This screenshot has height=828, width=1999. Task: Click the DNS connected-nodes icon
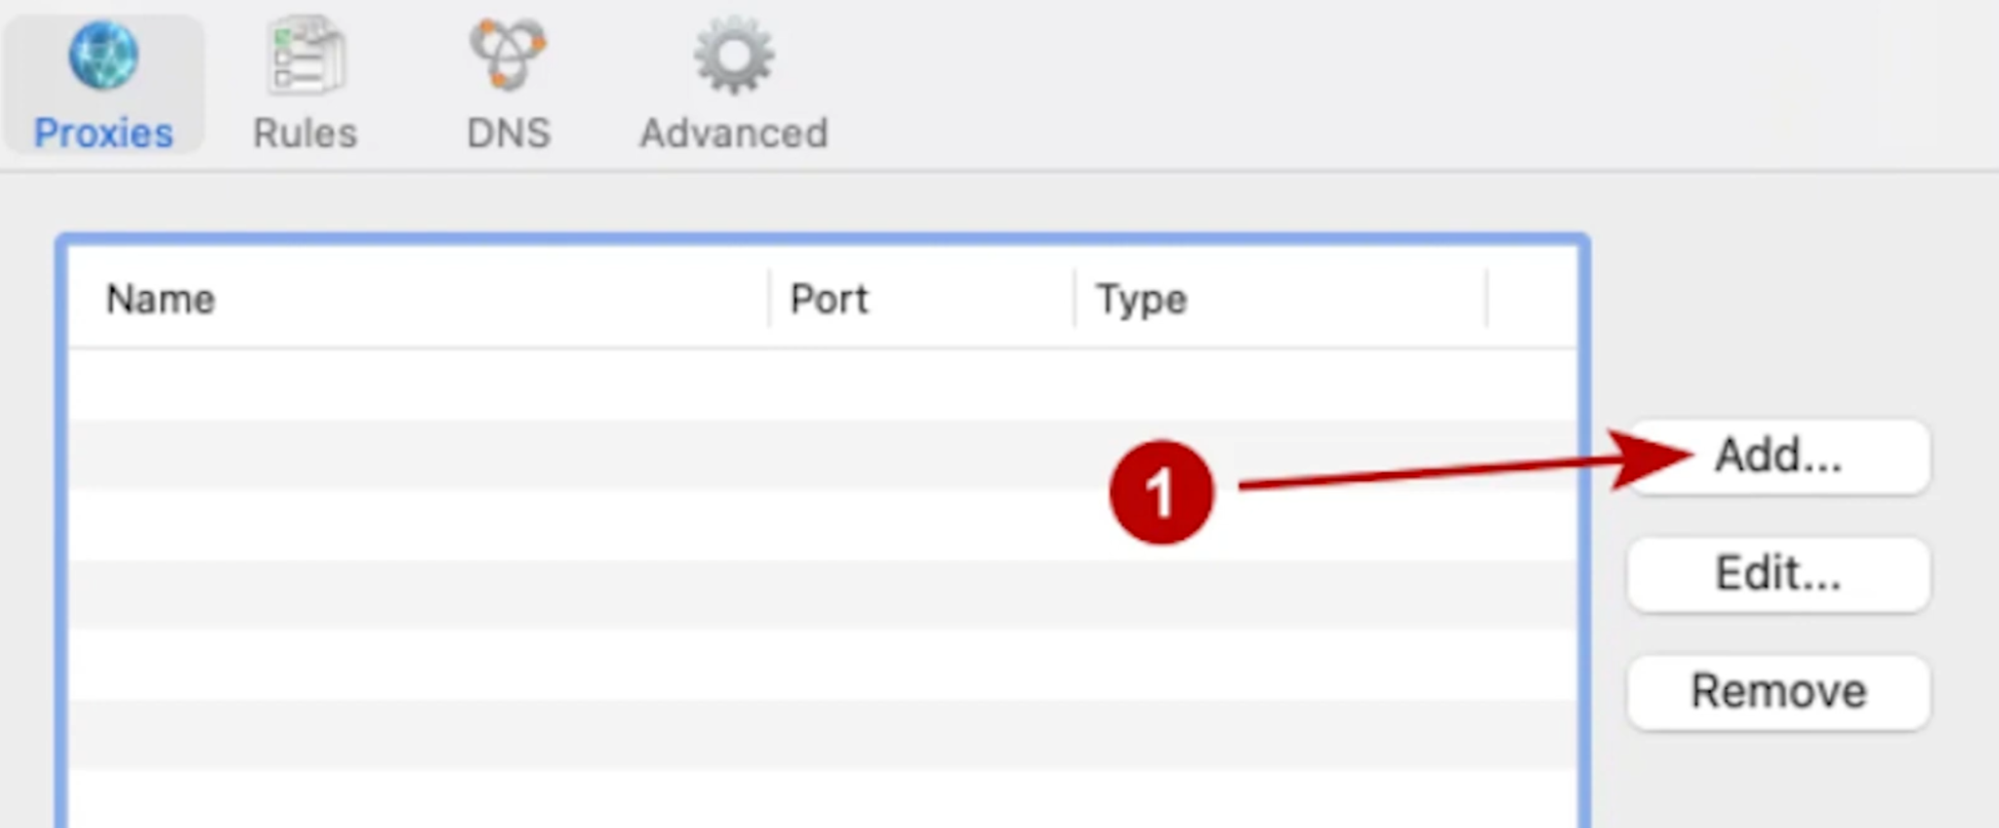pyautogui.click(x=508, y=56)
